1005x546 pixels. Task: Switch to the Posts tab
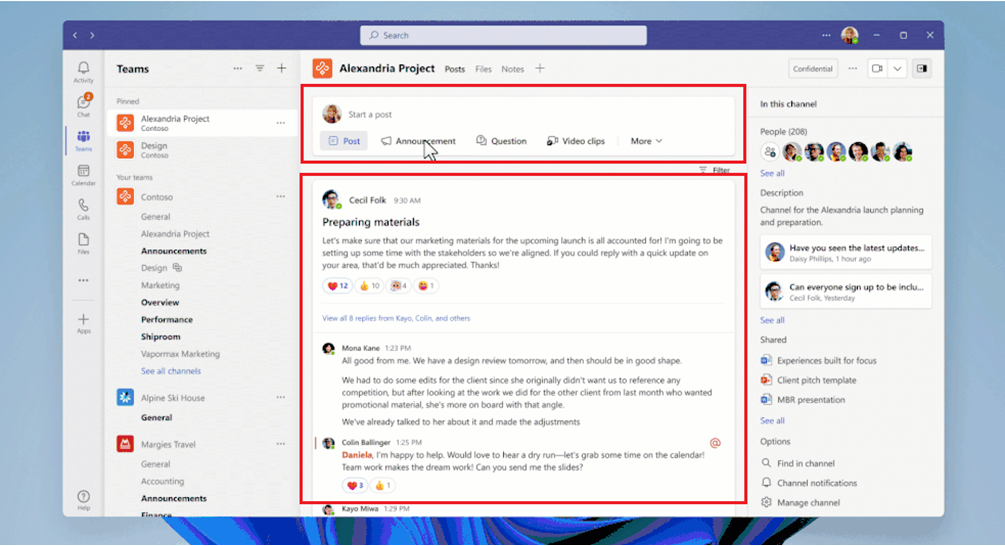454,69
